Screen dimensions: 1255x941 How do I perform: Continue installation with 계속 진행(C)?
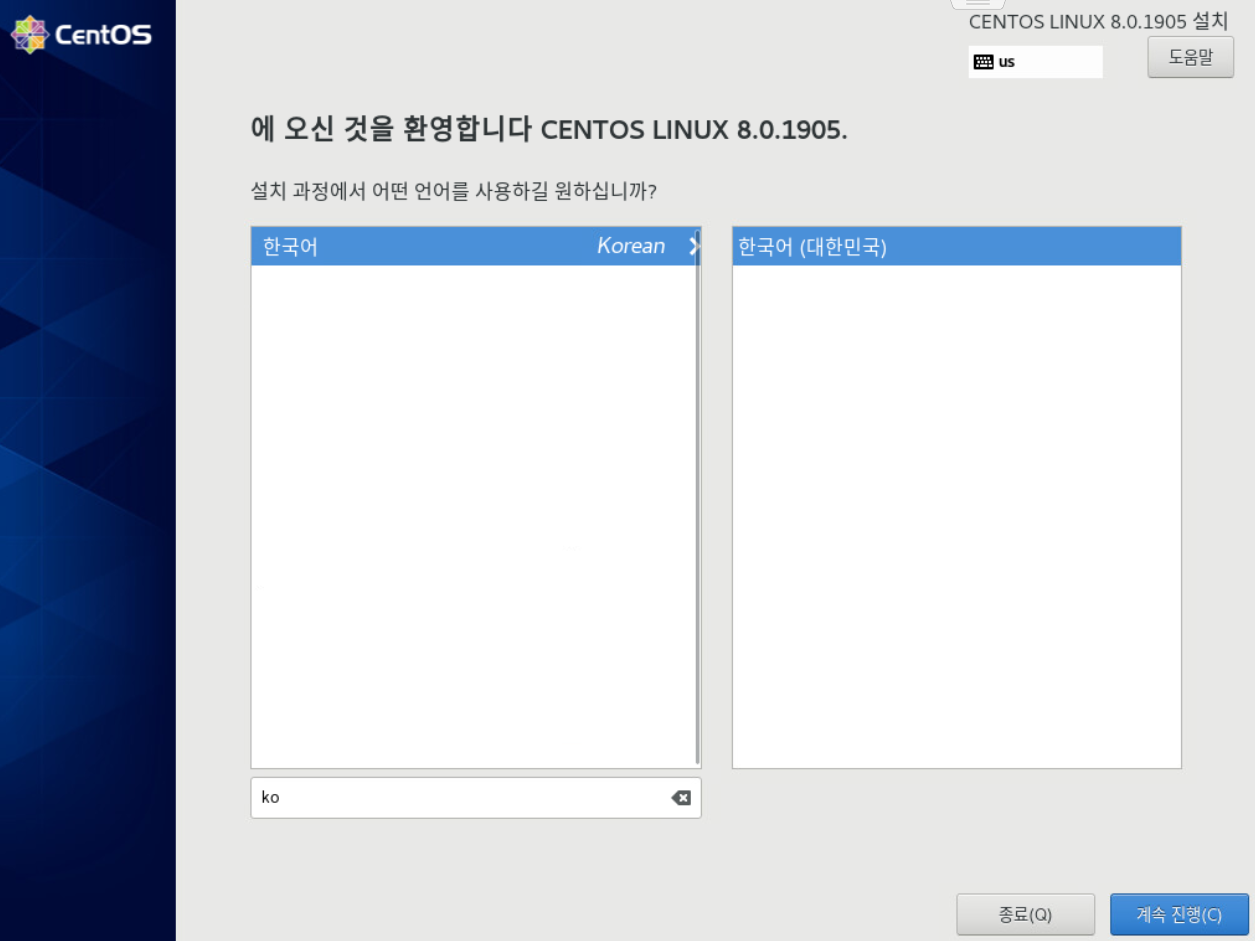pos(1179,915)
